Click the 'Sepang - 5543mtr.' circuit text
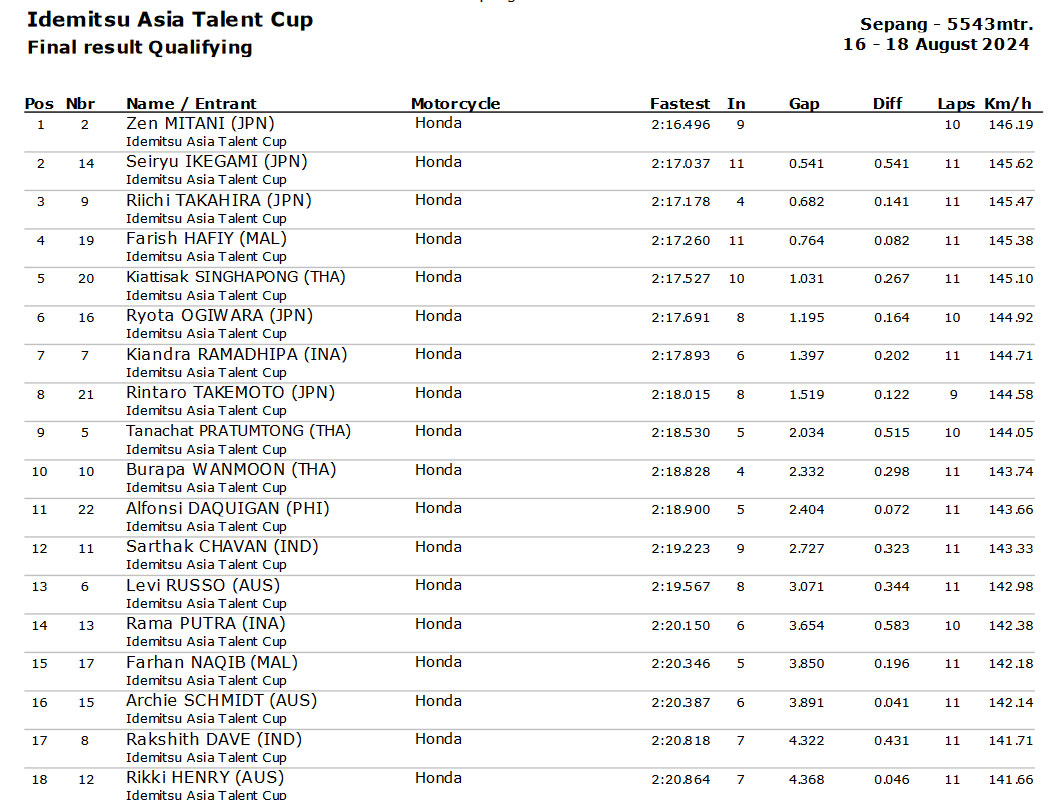 click(x=946, y=24)
